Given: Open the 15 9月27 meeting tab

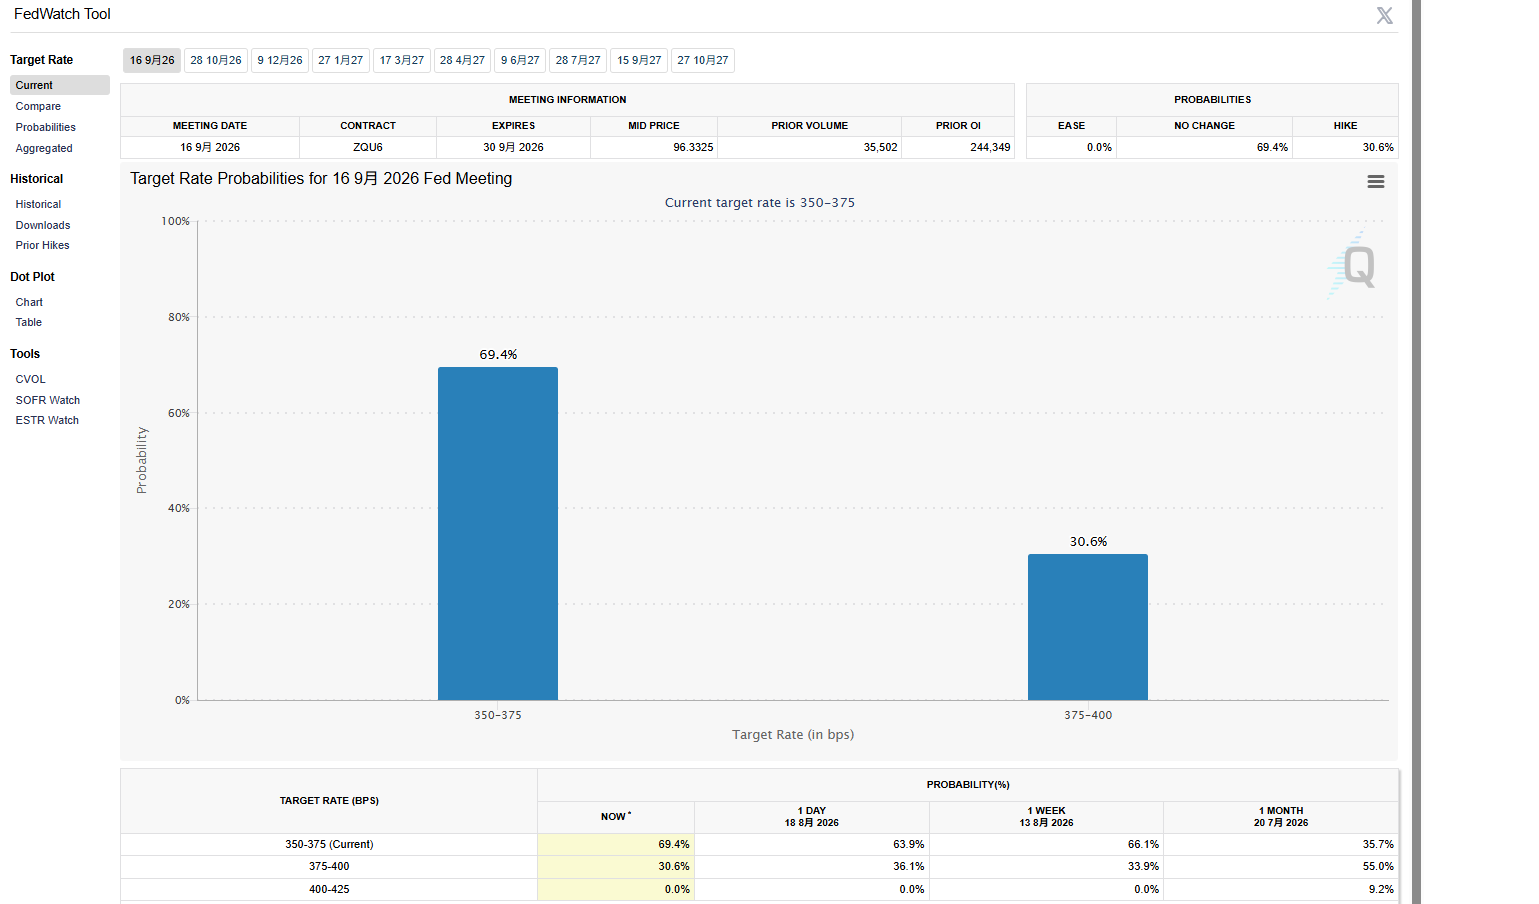Looking at the screenshot, I should coord(639,61).
